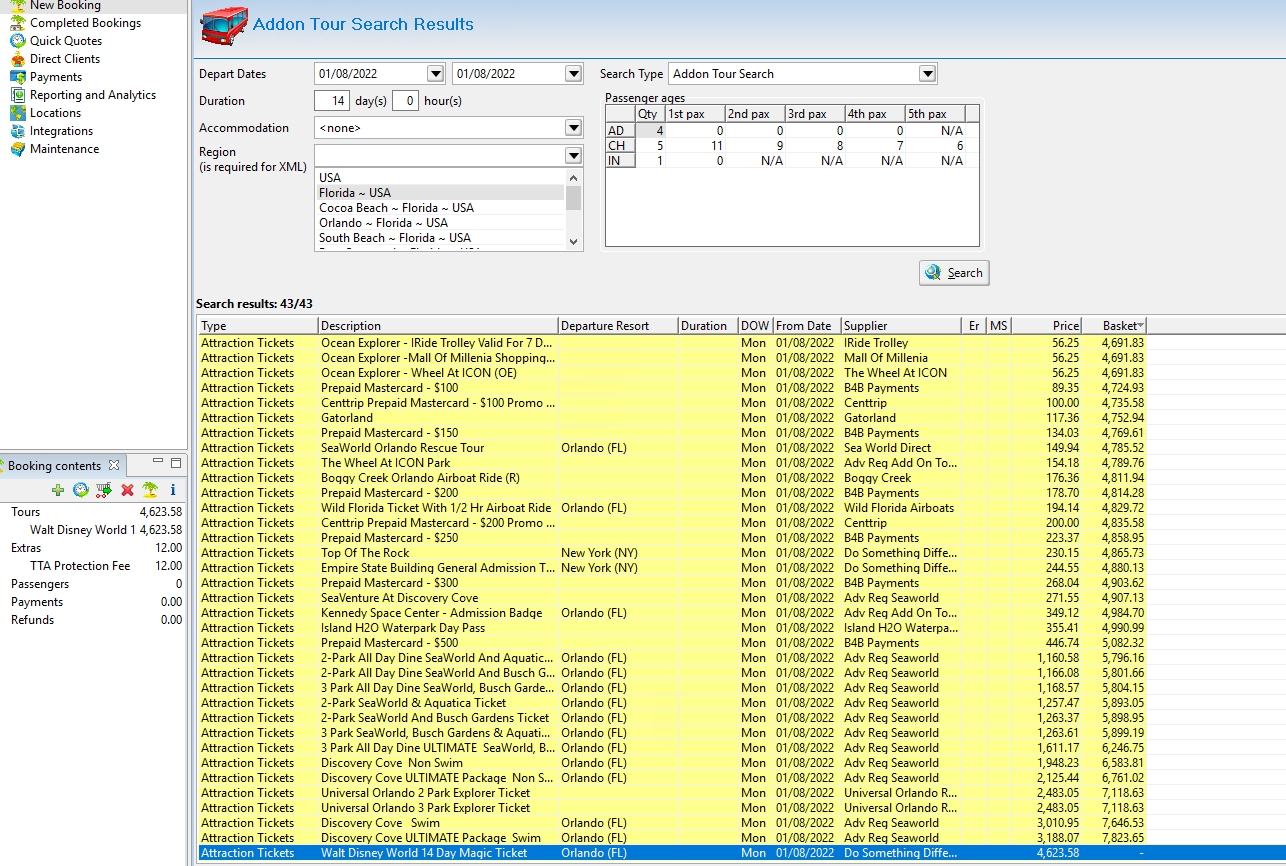Go to Payments in the navigation sidebar
The image size is (1286, 866).
pos(56,77)
